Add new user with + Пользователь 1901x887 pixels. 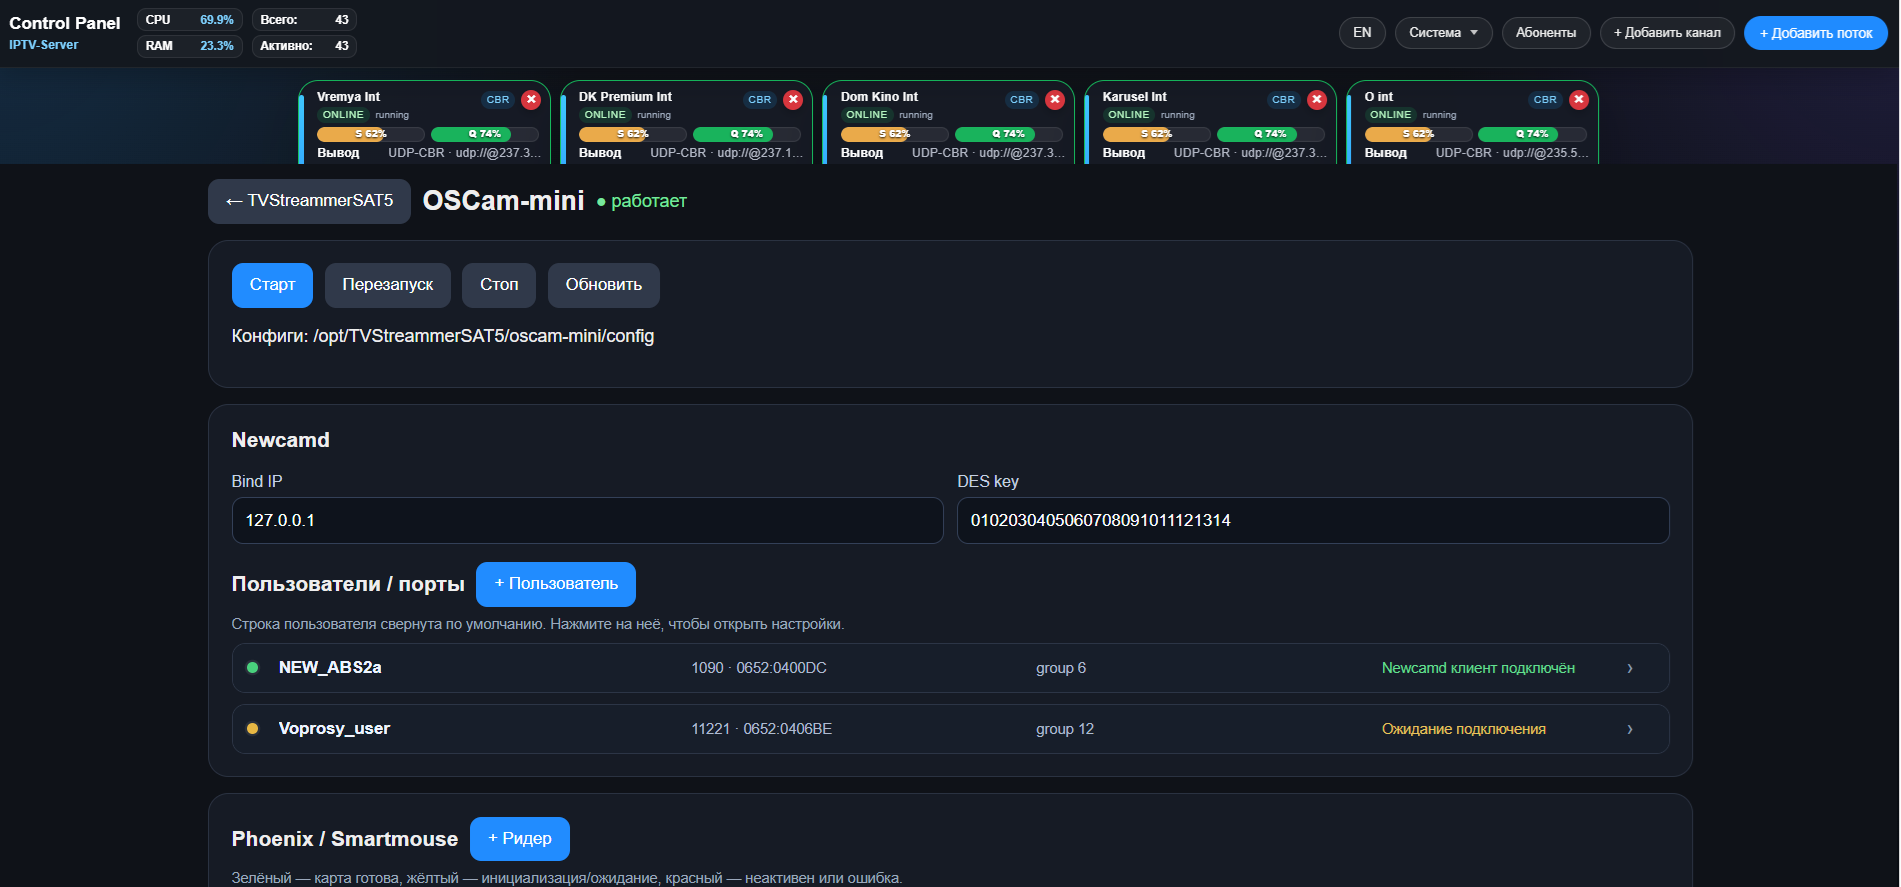556,584
